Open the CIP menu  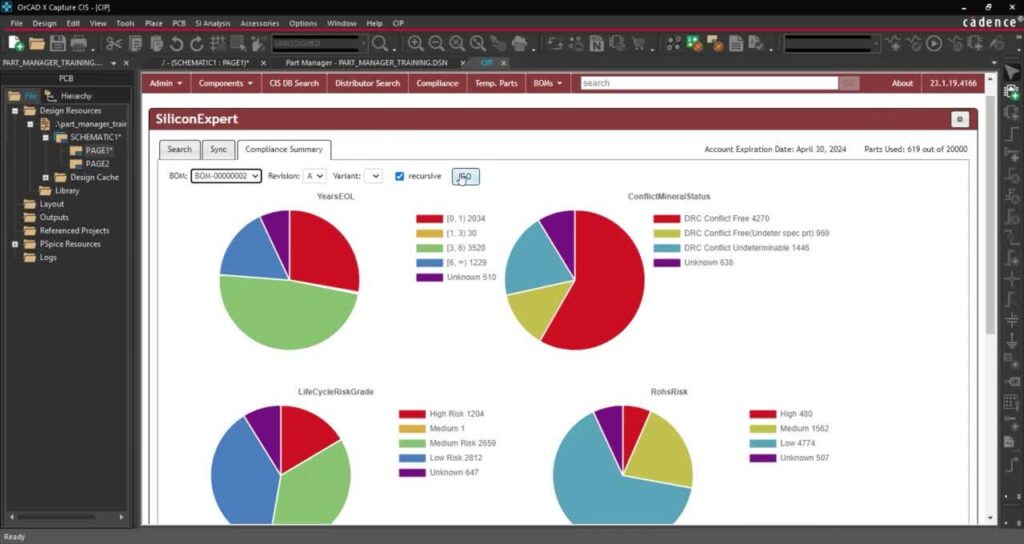coord(398,24)
